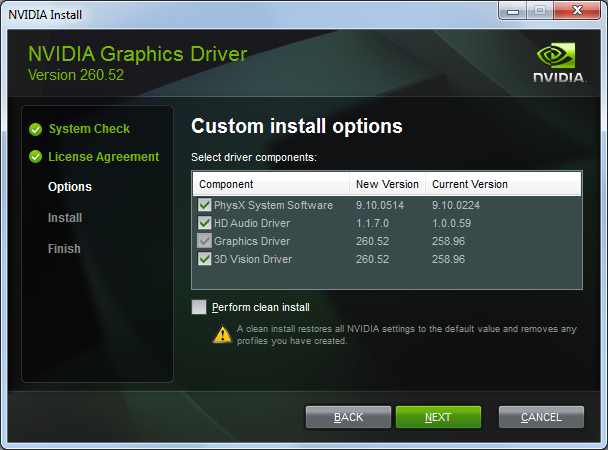
Task: Select the System Check step
Action: click(89, 129)
